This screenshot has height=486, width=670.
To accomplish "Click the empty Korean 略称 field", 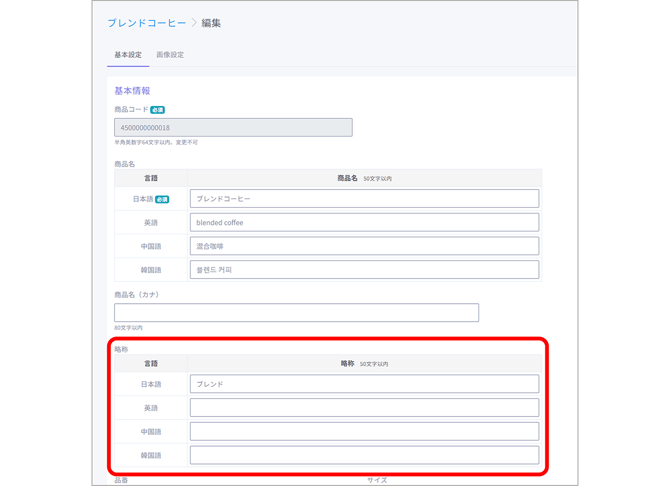I will 364,455.
